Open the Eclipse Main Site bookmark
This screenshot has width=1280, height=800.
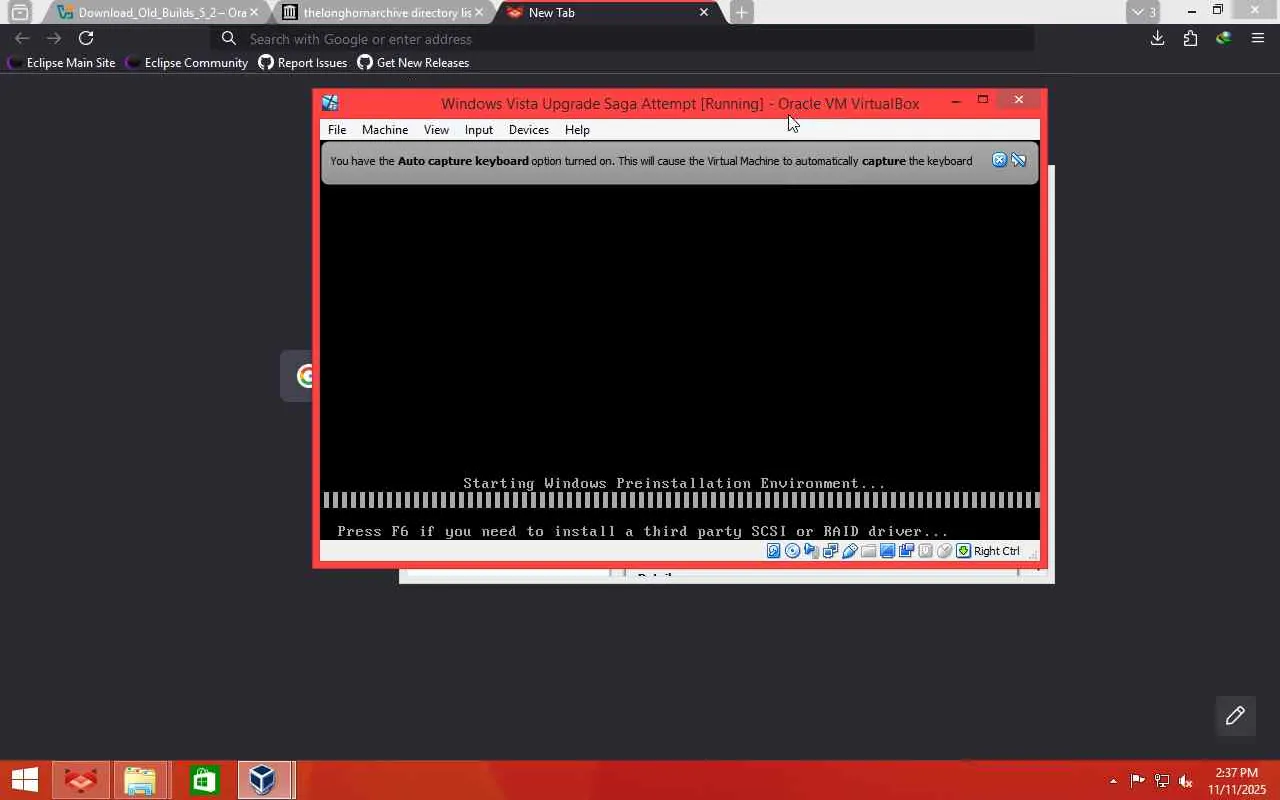coord(62,63)
